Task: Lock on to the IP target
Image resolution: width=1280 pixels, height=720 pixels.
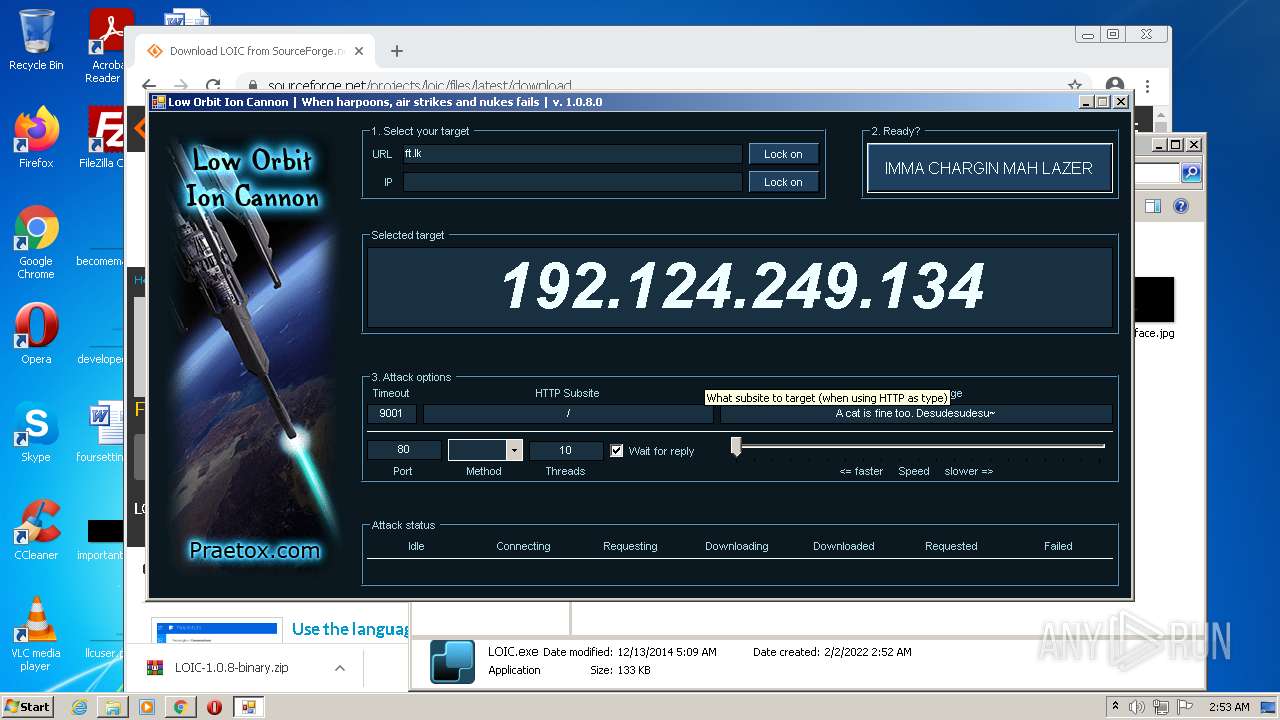Action: [783, 182]
